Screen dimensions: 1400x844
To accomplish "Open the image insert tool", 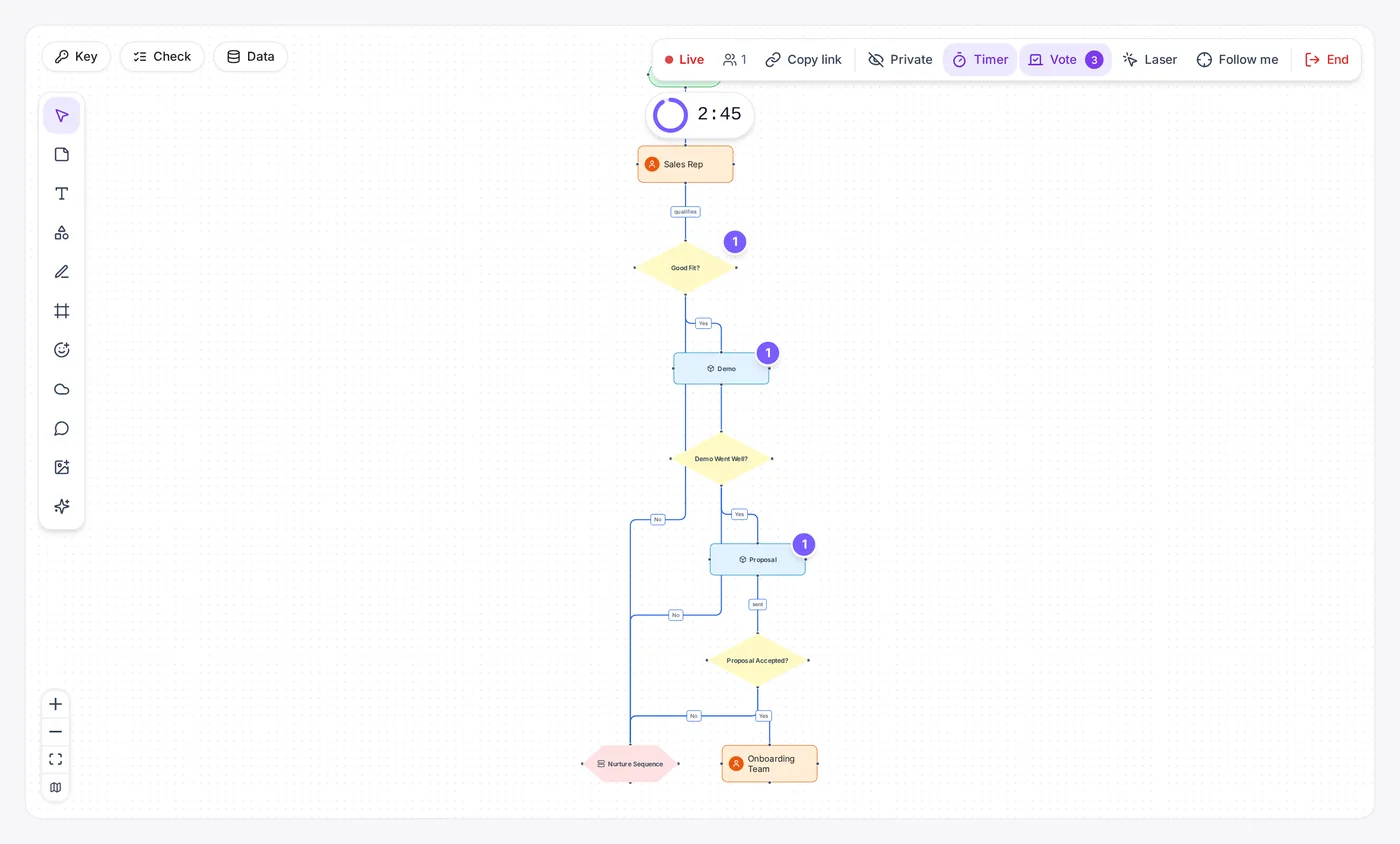I will point(62,467).
